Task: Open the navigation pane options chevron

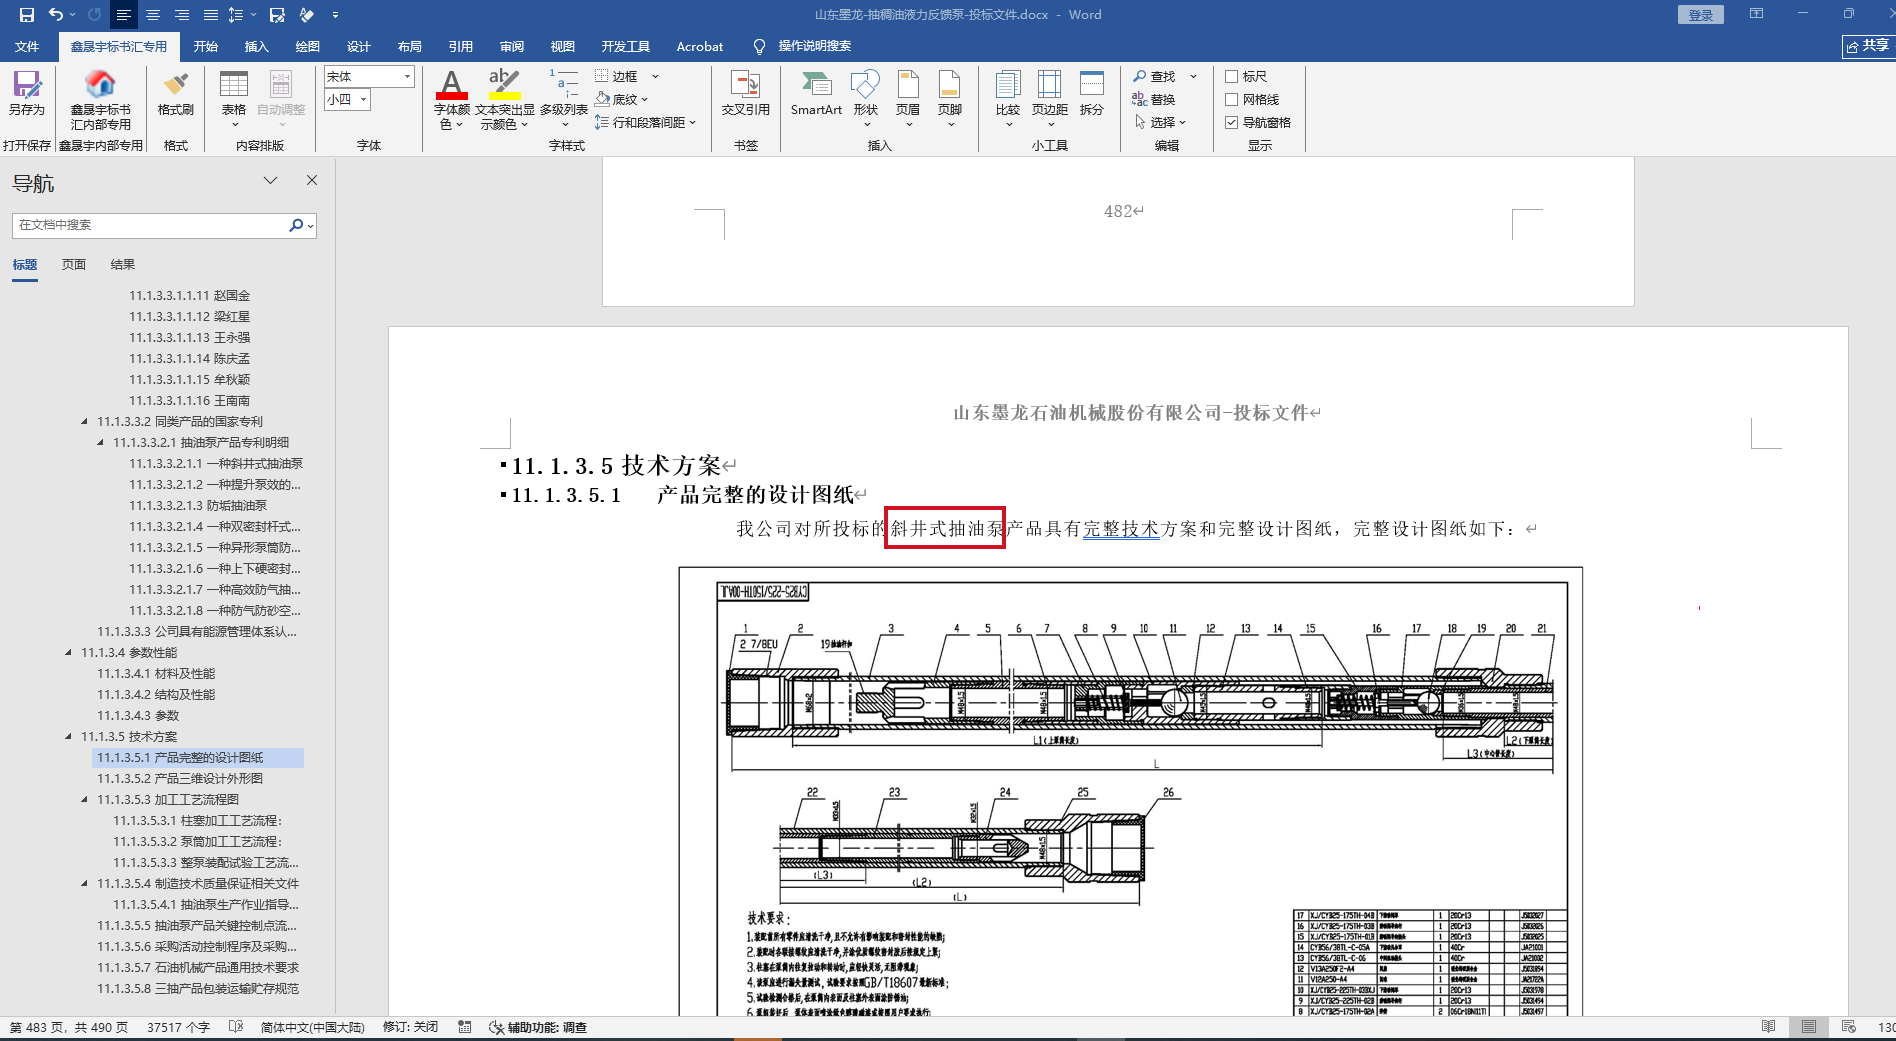Action: [x=270, y=180]
